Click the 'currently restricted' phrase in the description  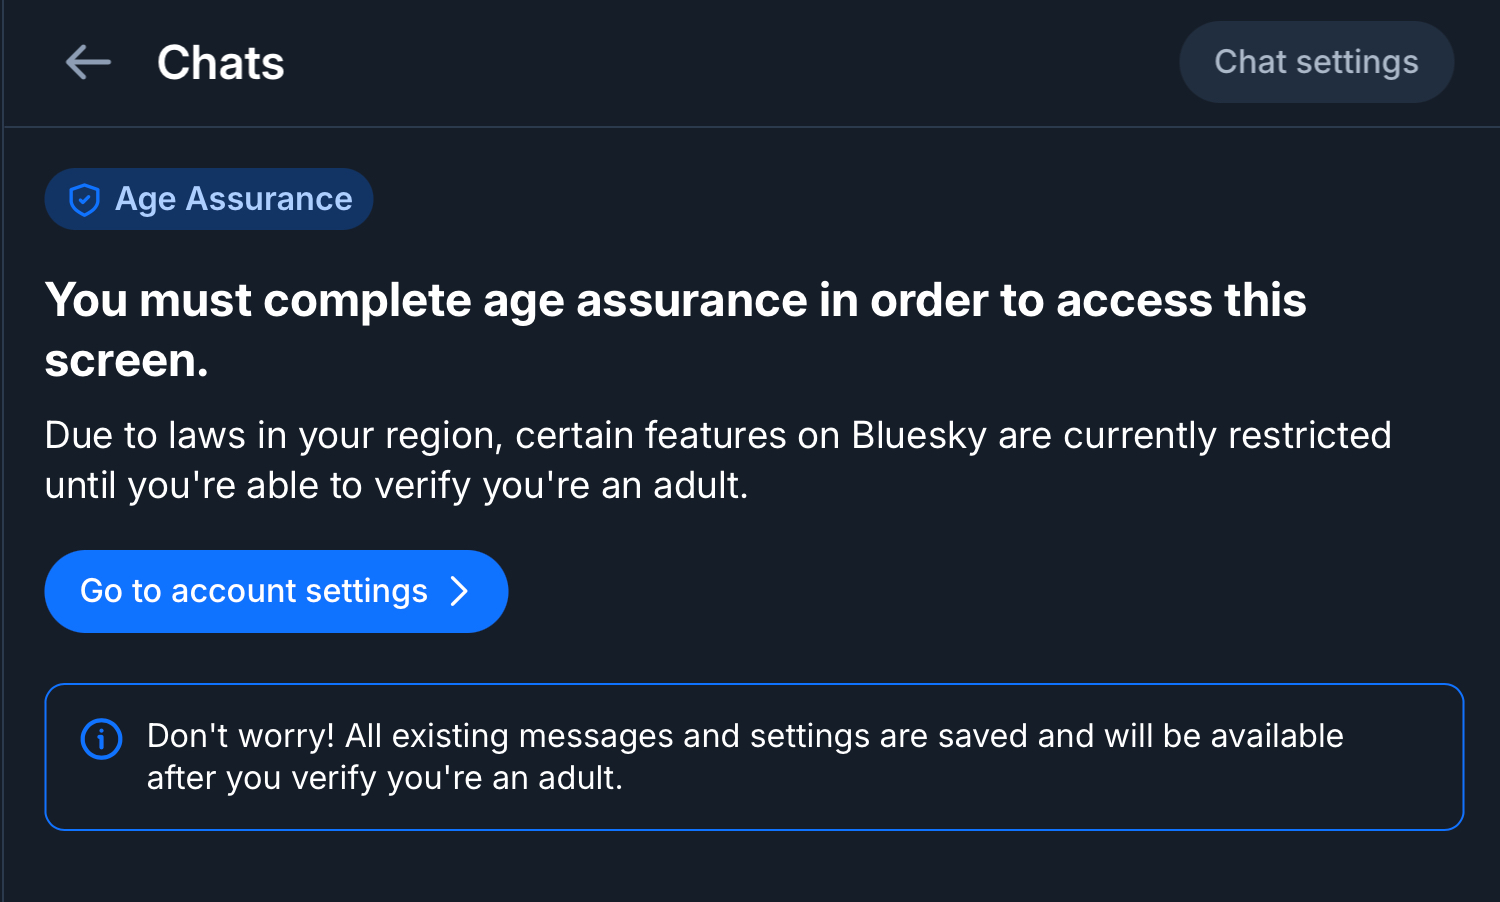click(1227, 436)
